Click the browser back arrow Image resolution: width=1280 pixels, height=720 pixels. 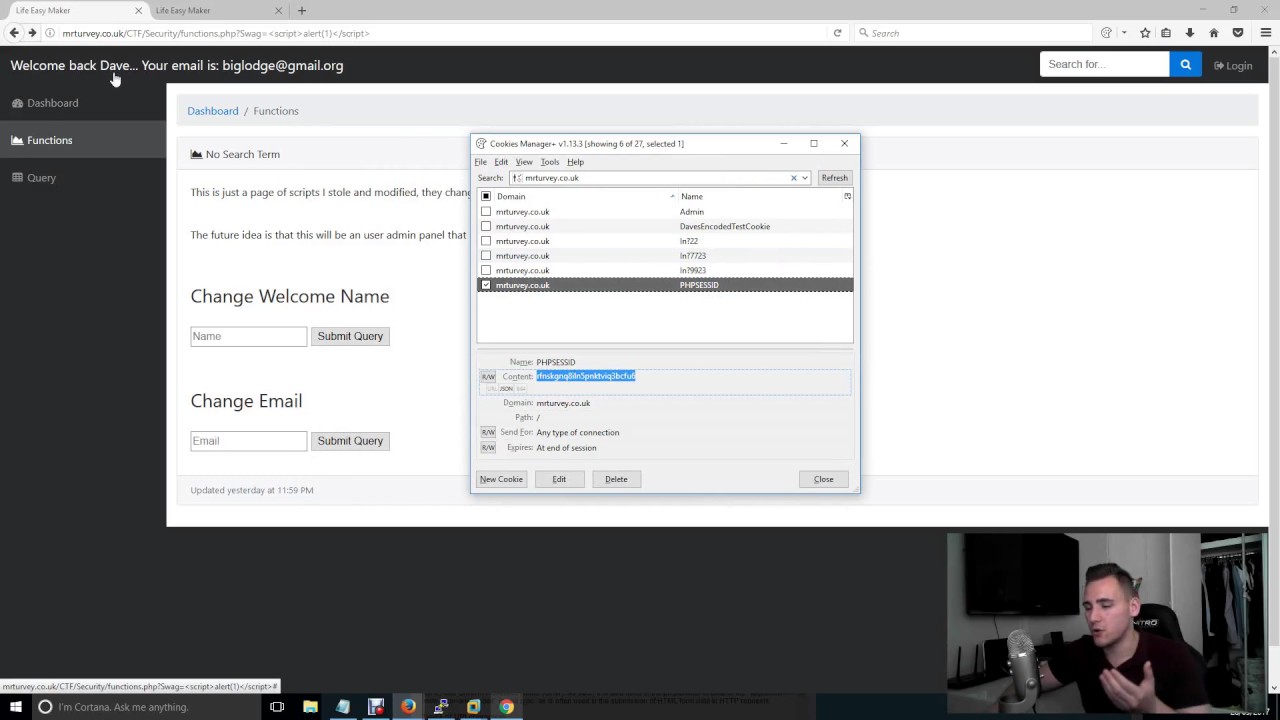(x=14, y=33)
